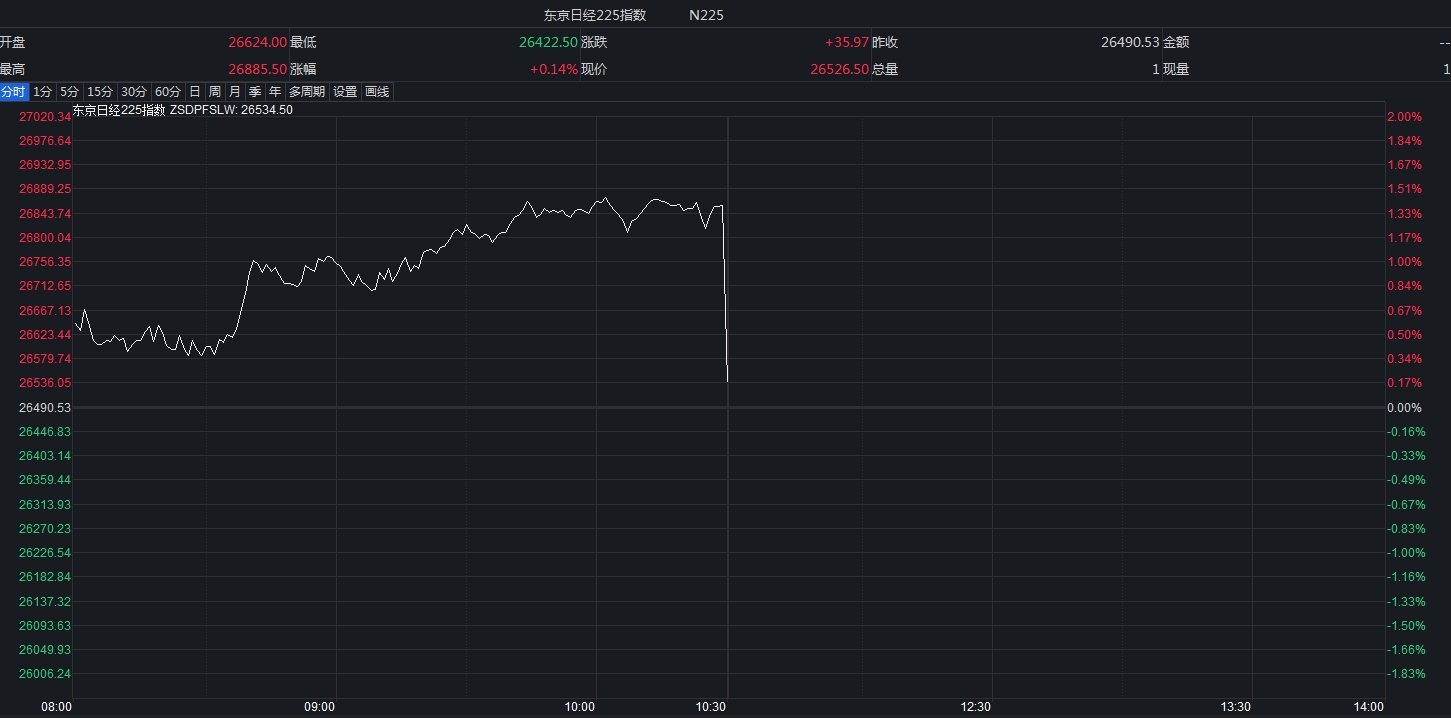Click the 最高 value 26885.50
Screen dimensions: 1451x718
tap(257, 69)
